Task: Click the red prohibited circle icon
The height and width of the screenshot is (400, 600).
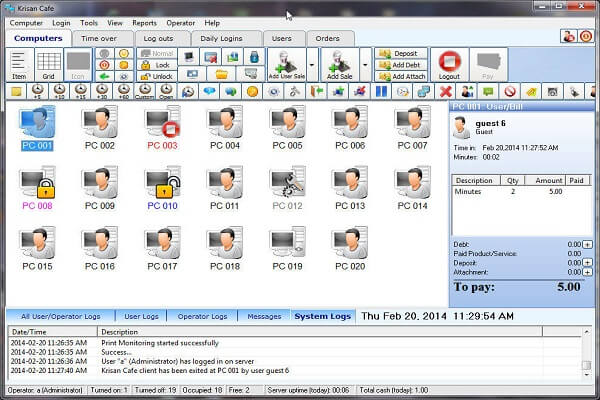Action: click(x=510, y=92)
